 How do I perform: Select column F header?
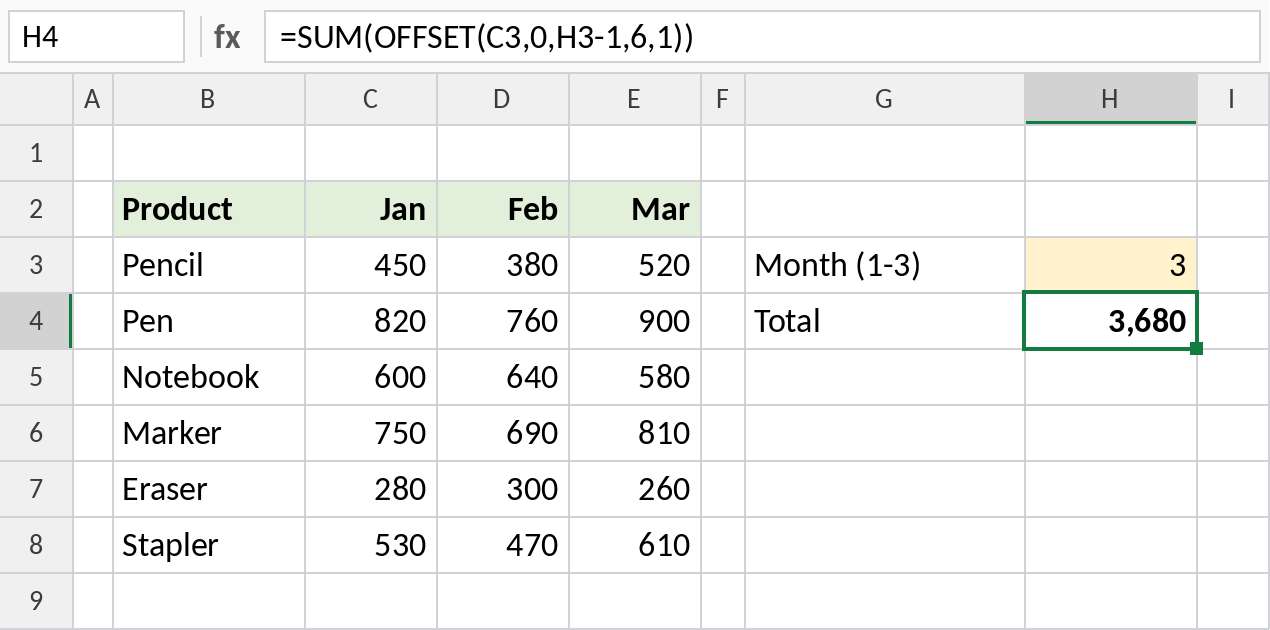[x=723, y=98]
